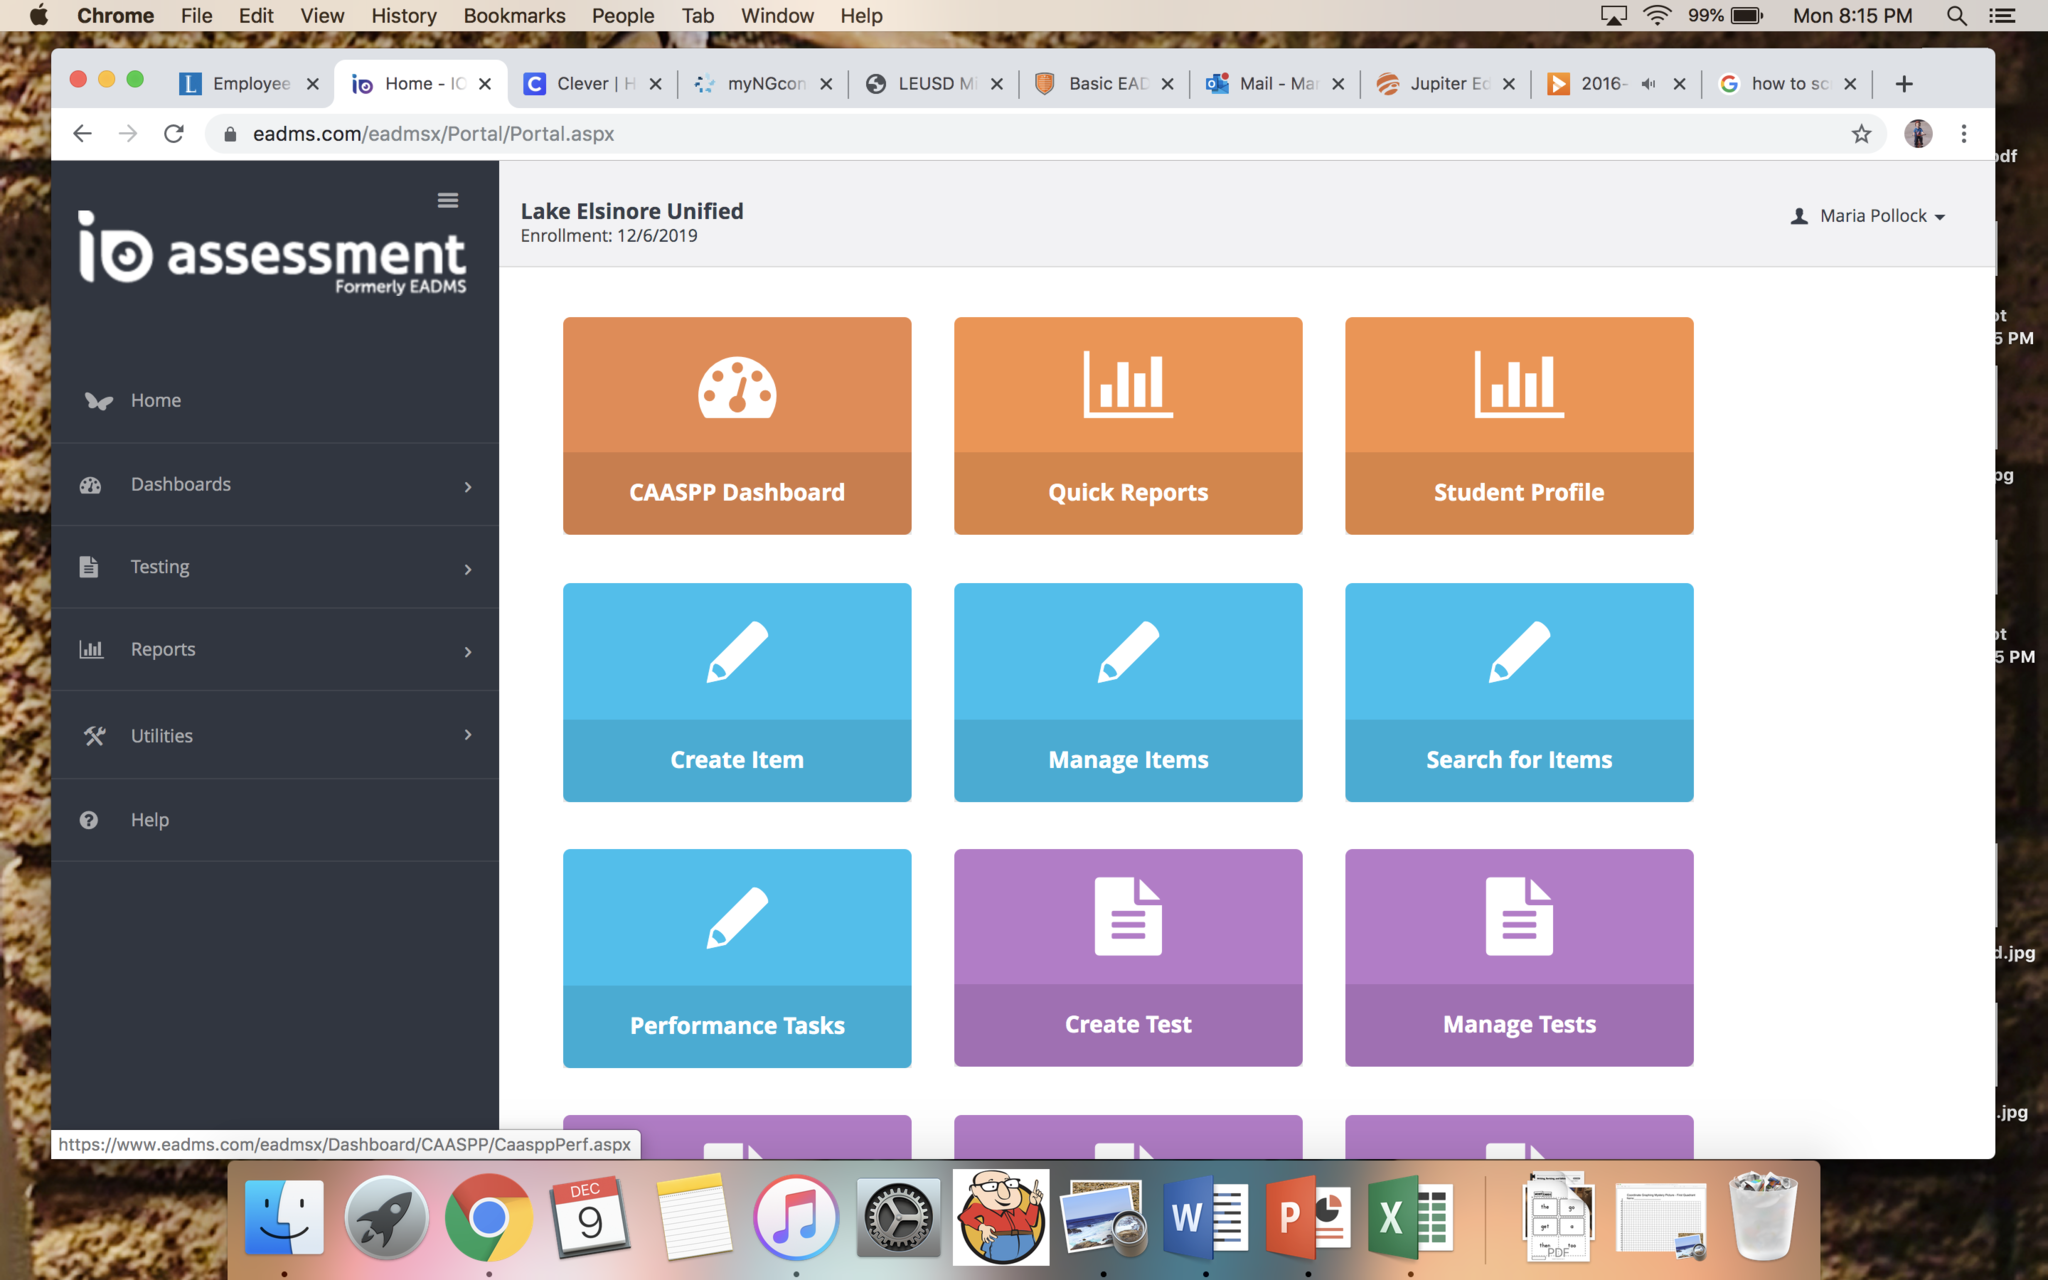Click the Create Item pencil icon

[737, 652]
